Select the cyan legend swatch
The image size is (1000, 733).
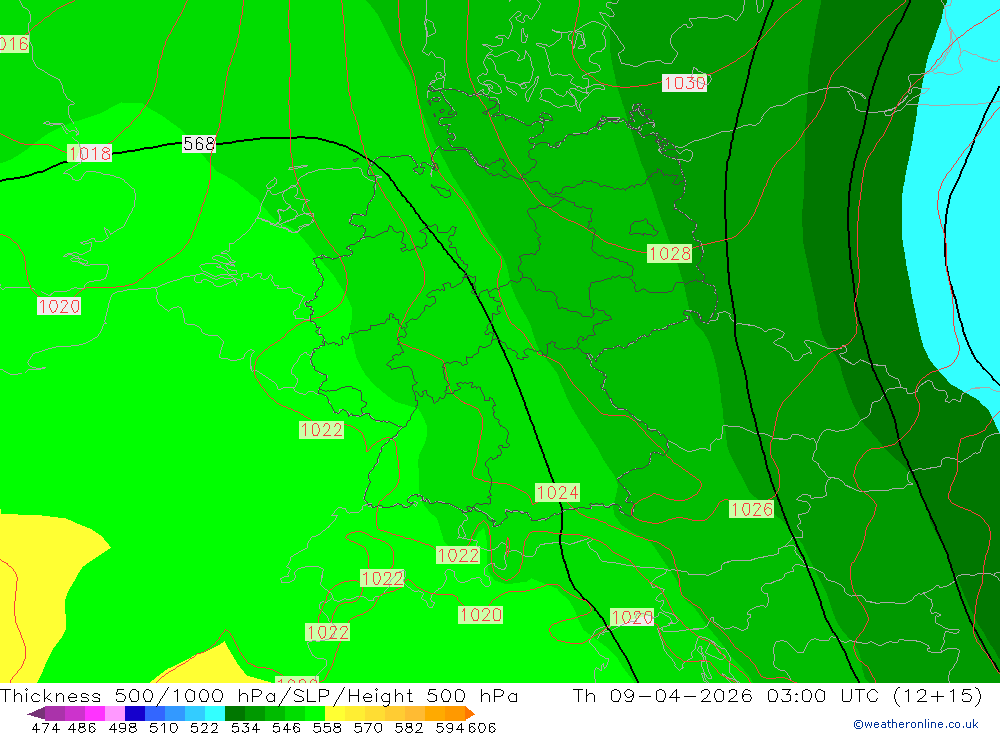(x=215, y=713)
